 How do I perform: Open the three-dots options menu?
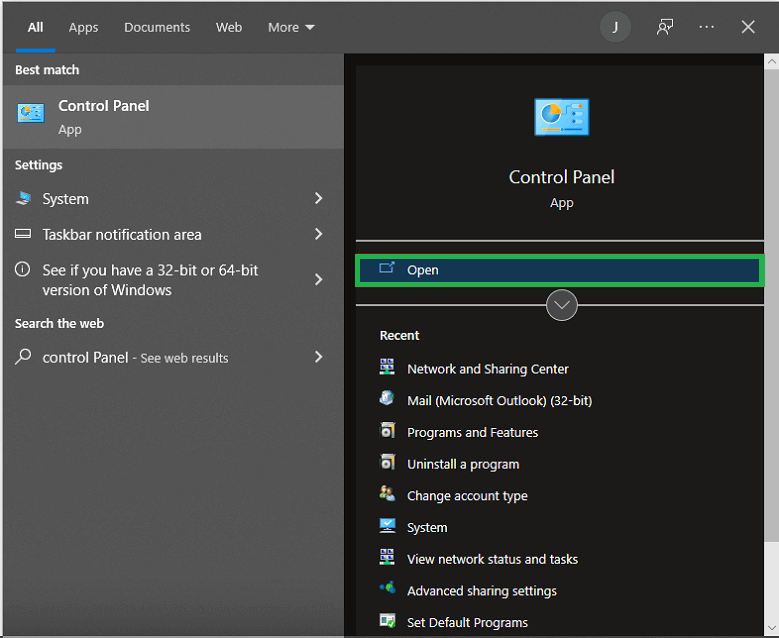tap(706, 27)
